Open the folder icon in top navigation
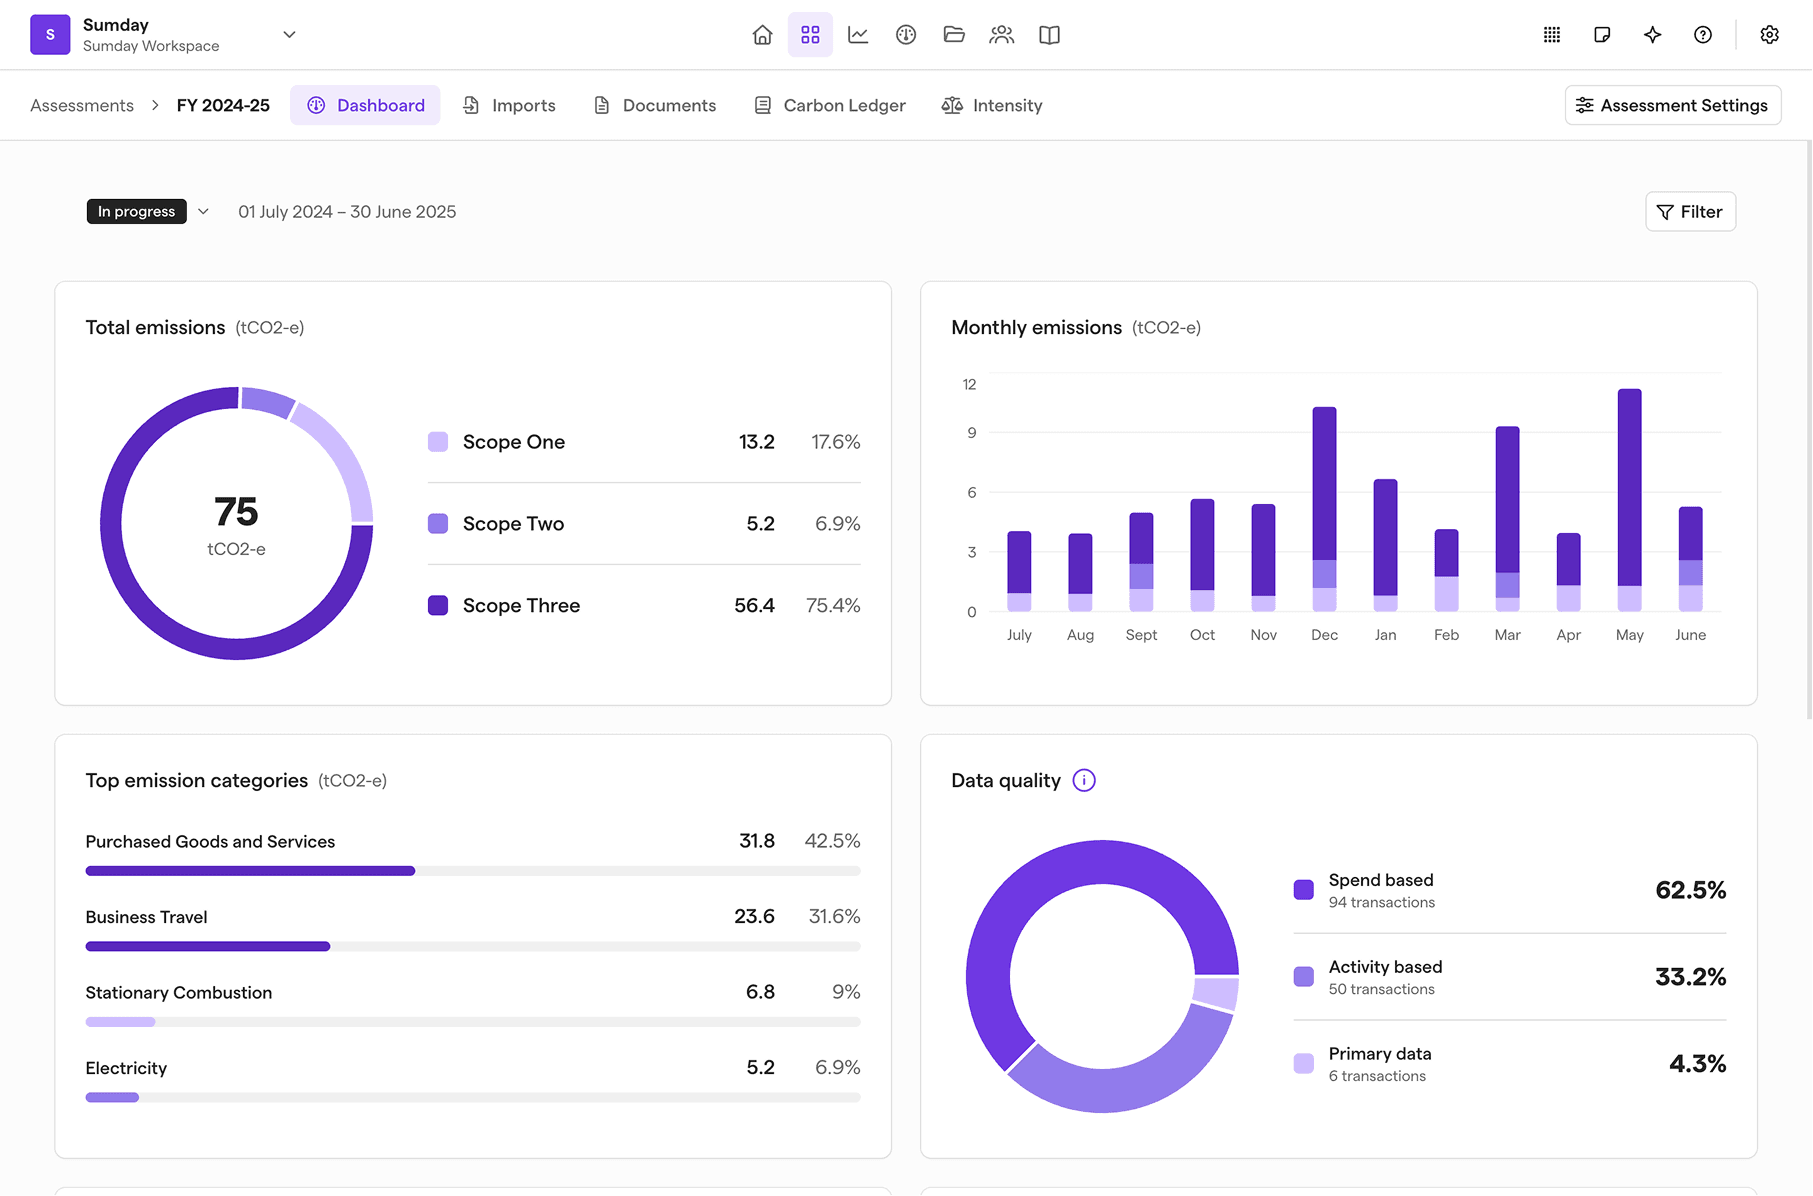Image resolution: width=1813 pixels, height=1196 pixels. (954, 35)
